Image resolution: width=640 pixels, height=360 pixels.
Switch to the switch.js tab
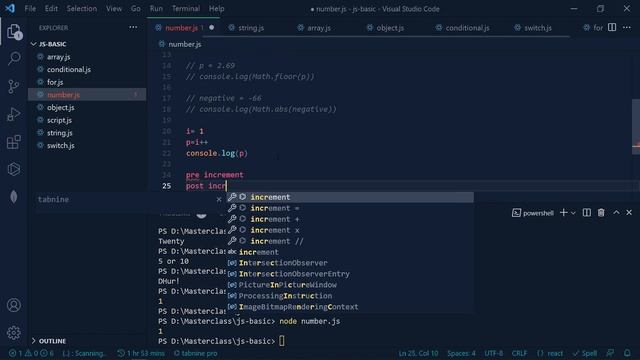533,28
